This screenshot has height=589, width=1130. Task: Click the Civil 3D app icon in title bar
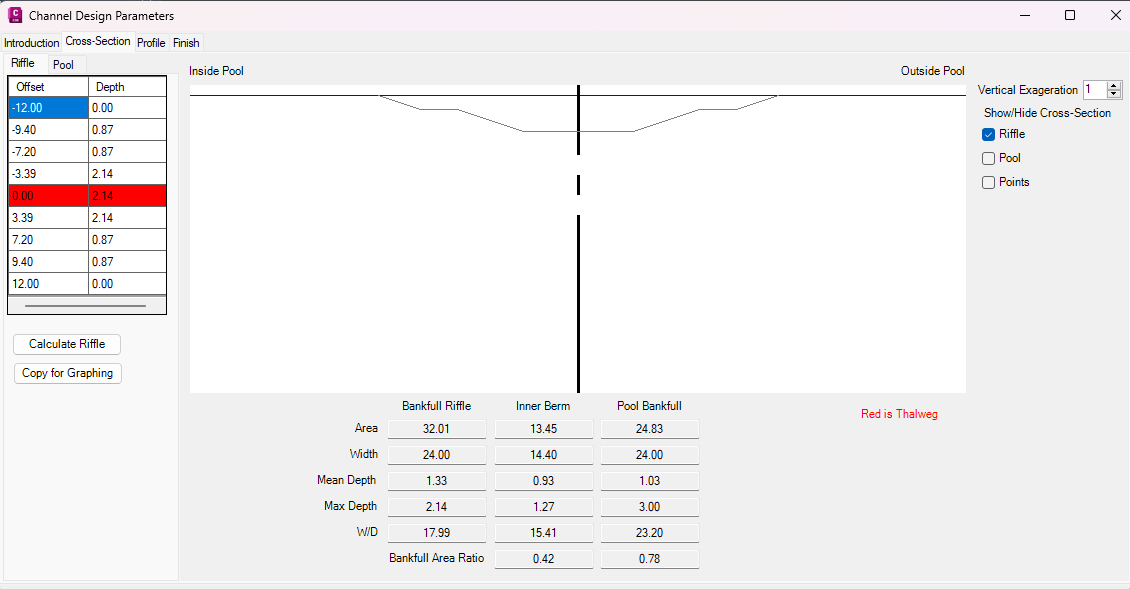[15, 15]
